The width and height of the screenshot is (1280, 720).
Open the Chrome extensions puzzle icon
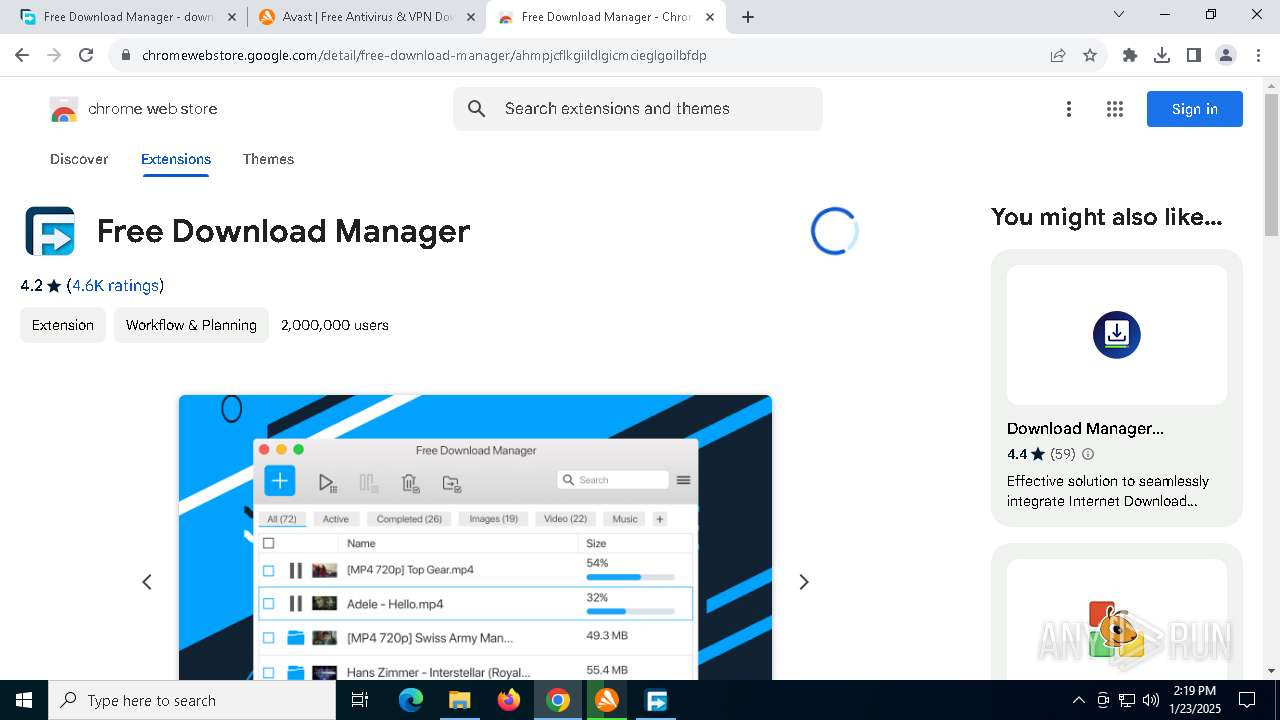[1130, 55]
